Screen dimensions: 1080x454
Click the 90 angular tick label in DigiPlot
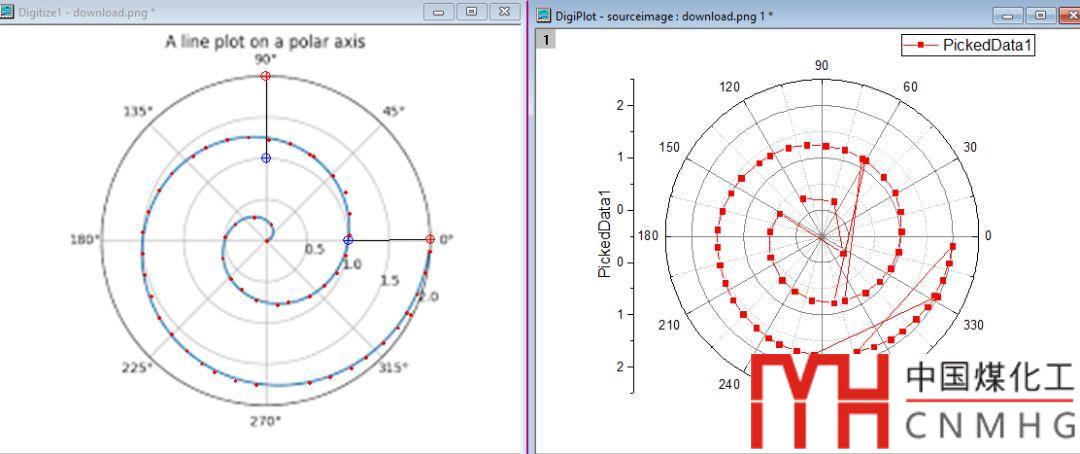821,66
